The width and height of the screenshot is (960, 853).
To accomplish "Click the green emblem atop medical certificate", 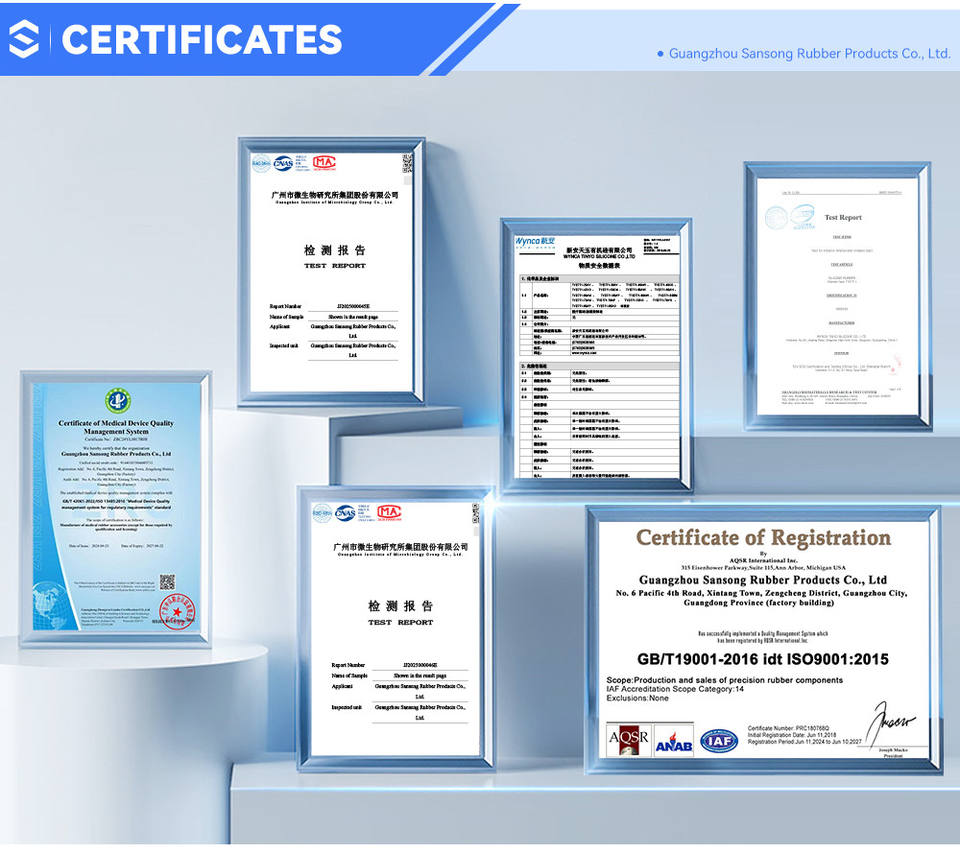I will click(x=118, y=401).
